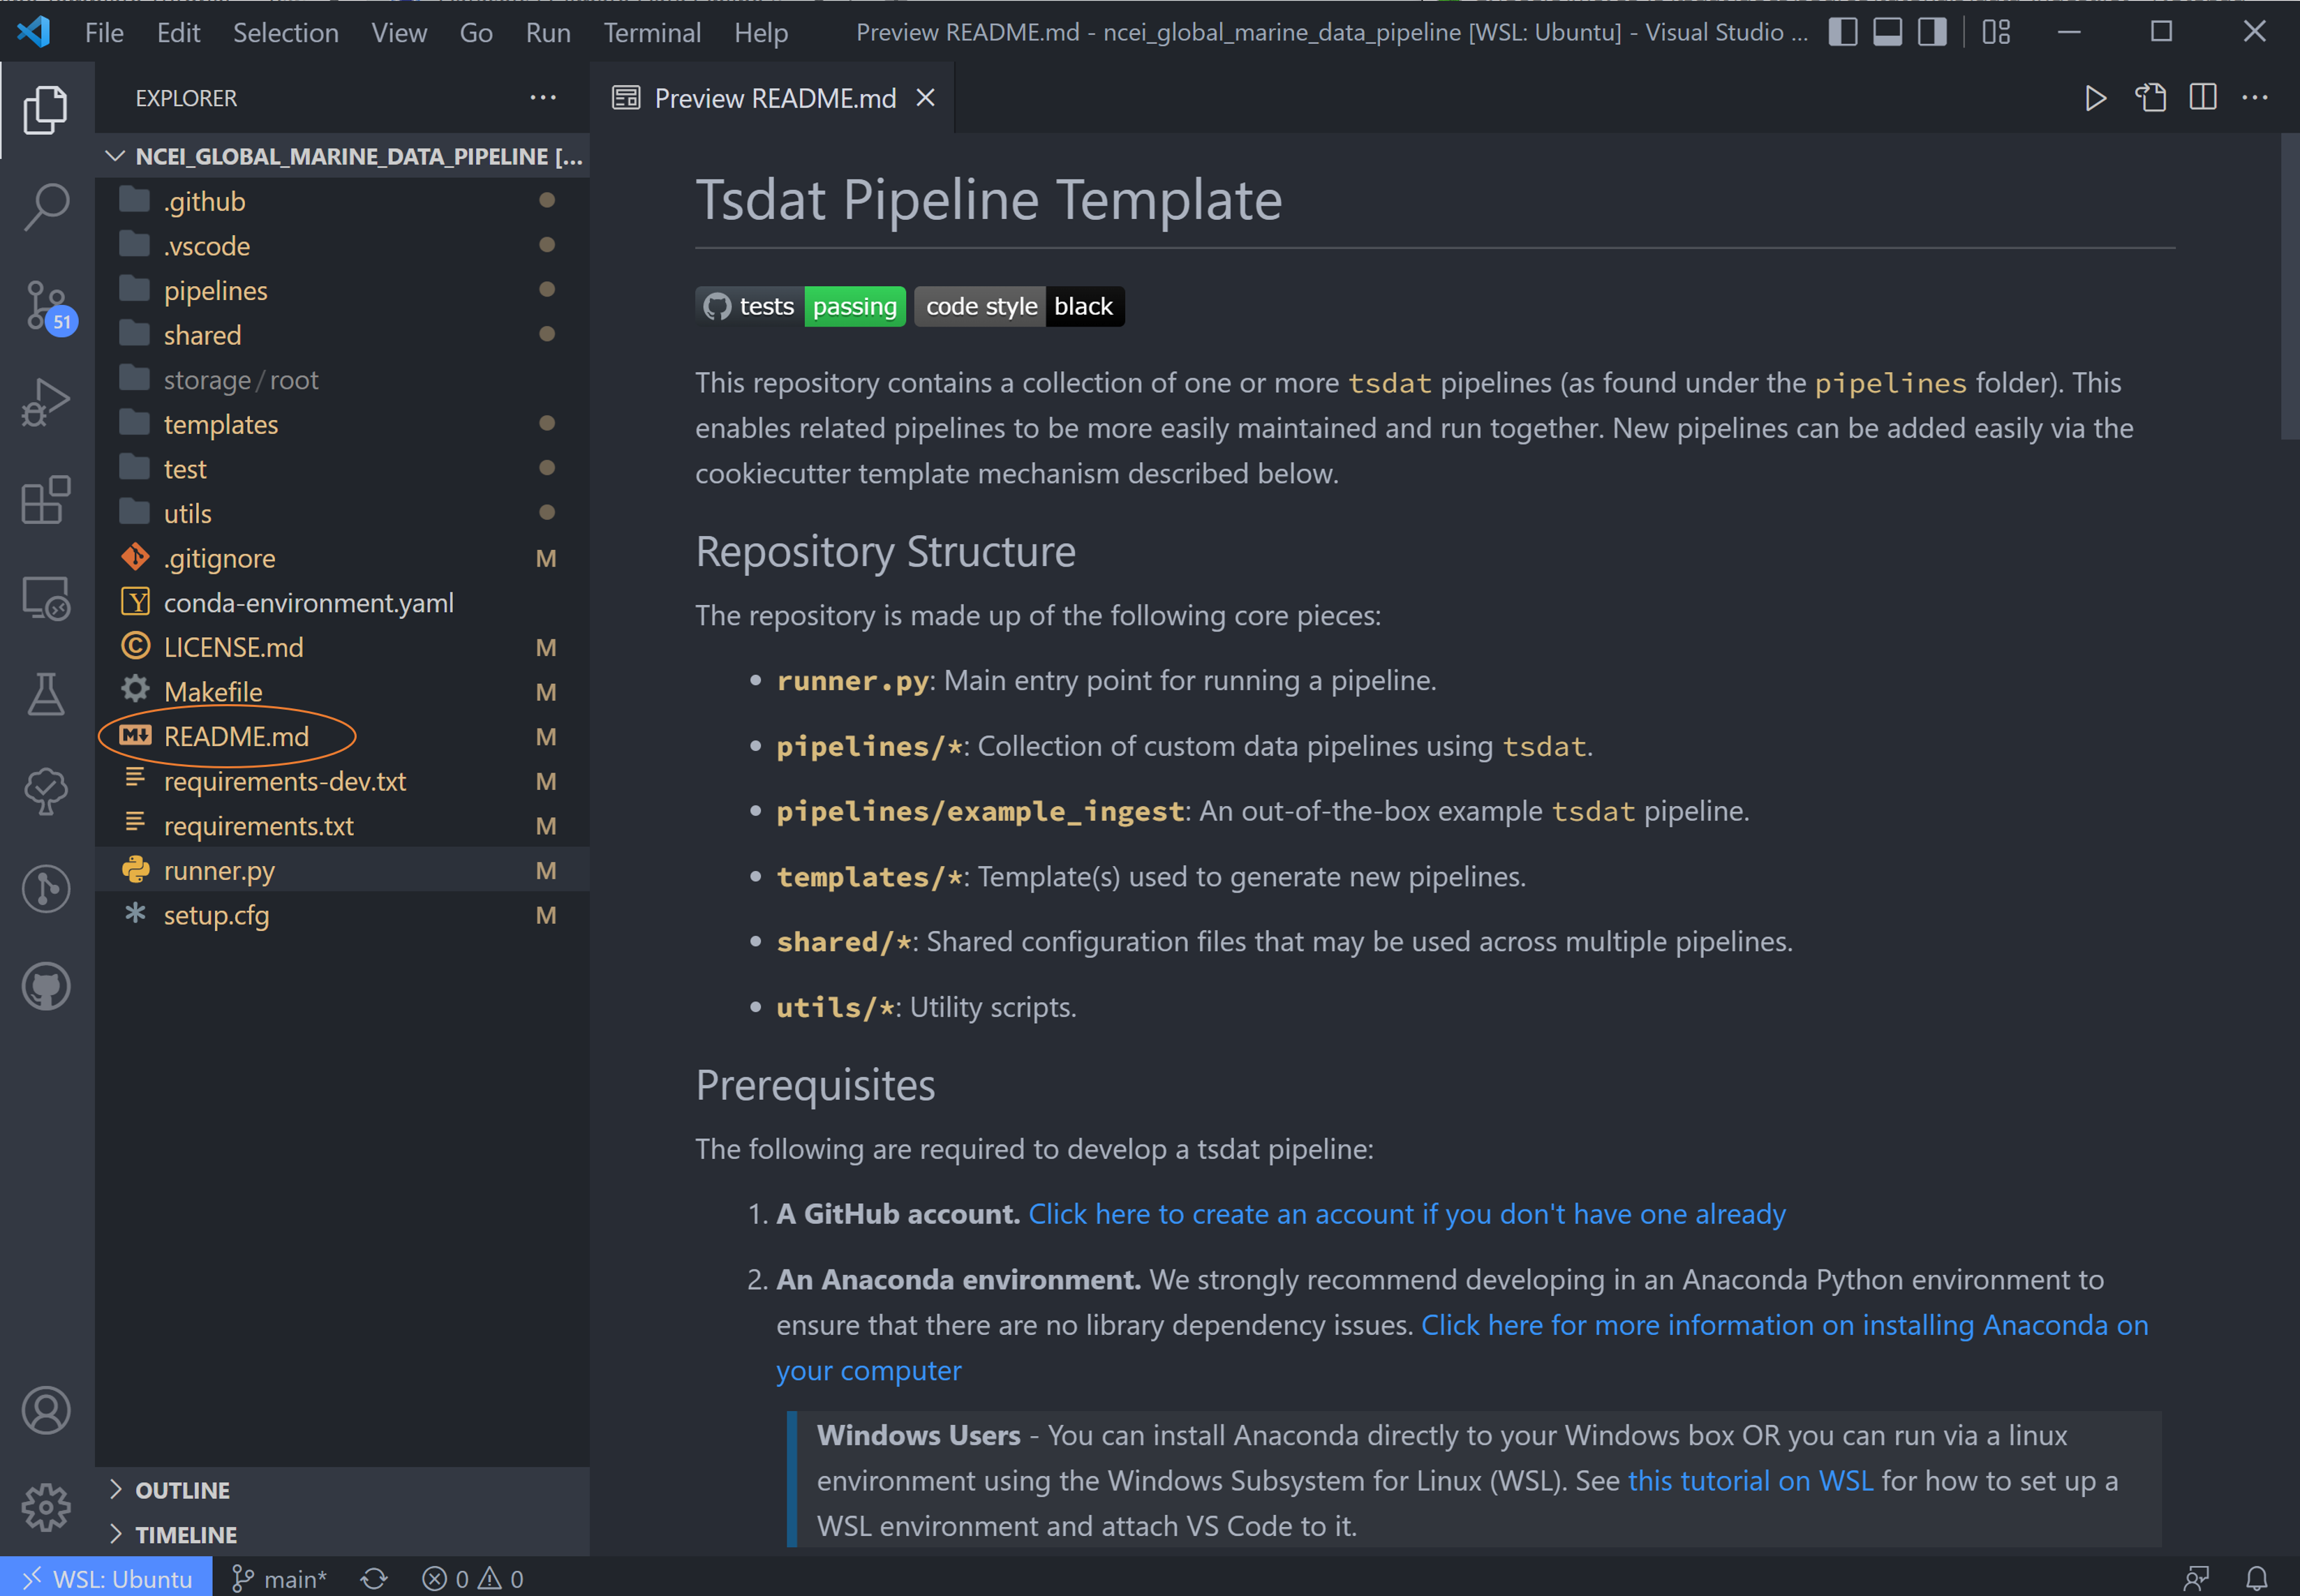The height and width of the screenshot is (1596, 2300).
Task: Open the GitHub view in activity bar
Action: pos(46,986)
